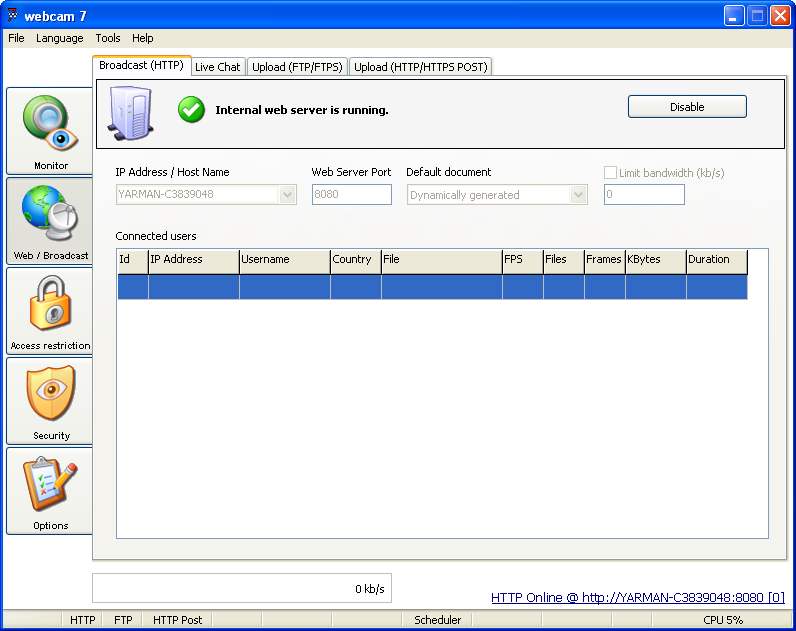Click the Web Server Port field

(x=352, y=194)
